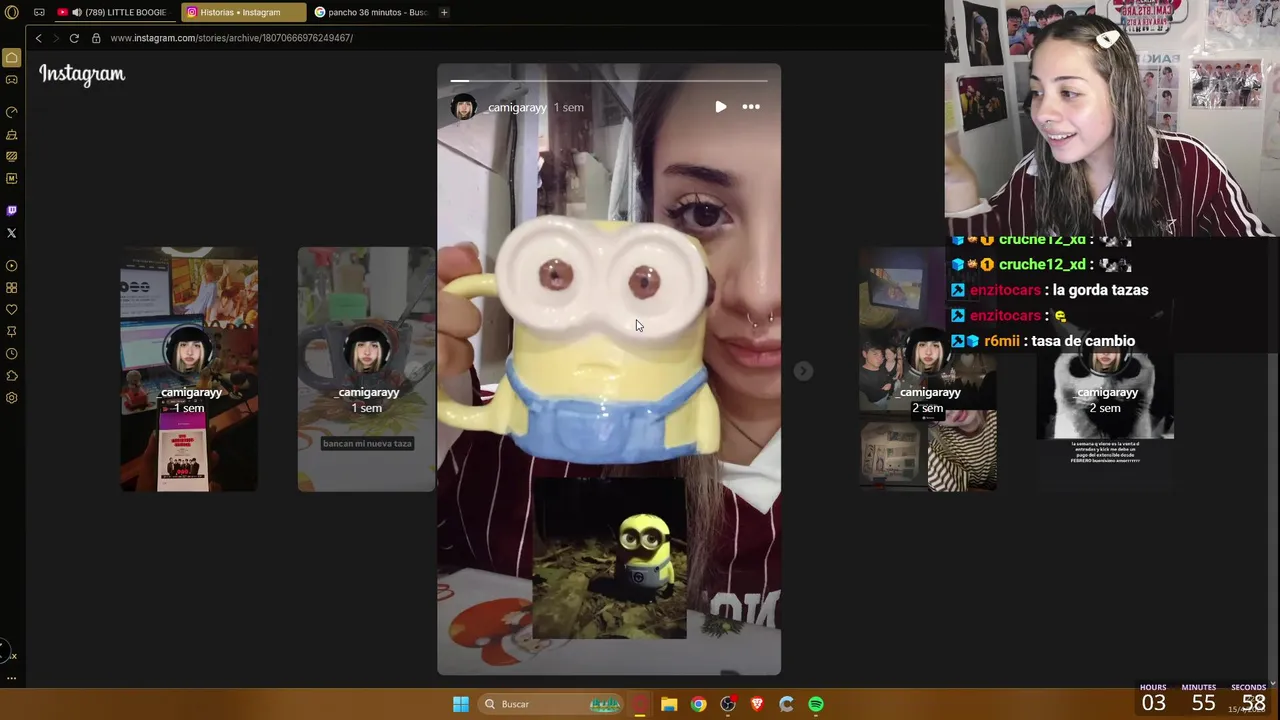
Task: Switch to the LITTLE BOOGIE YouTube tab
Action: (115, 12)
